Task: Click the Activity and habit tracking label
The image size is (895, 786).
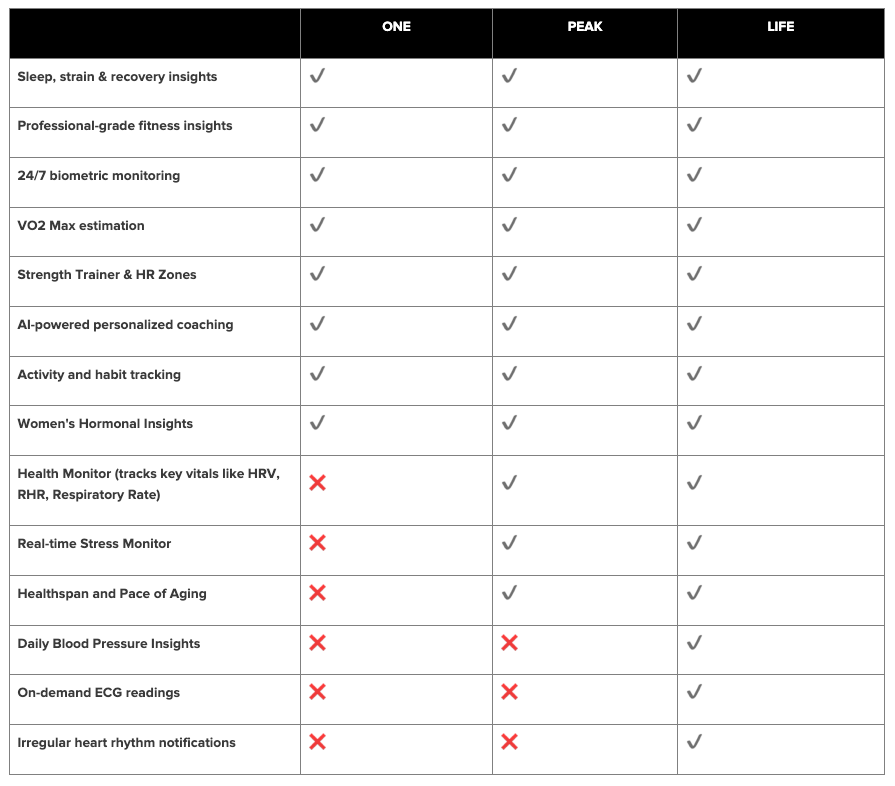Action: coord(99,375)
